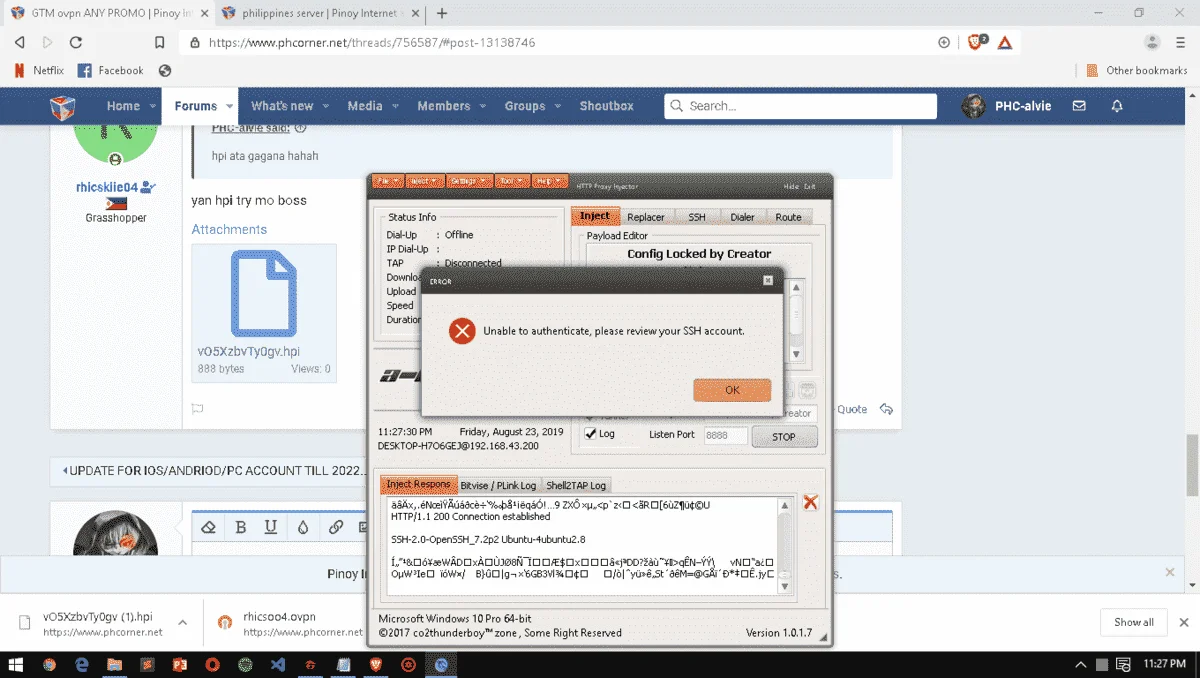Open the Other bookmarks folder

(1137, 70)
